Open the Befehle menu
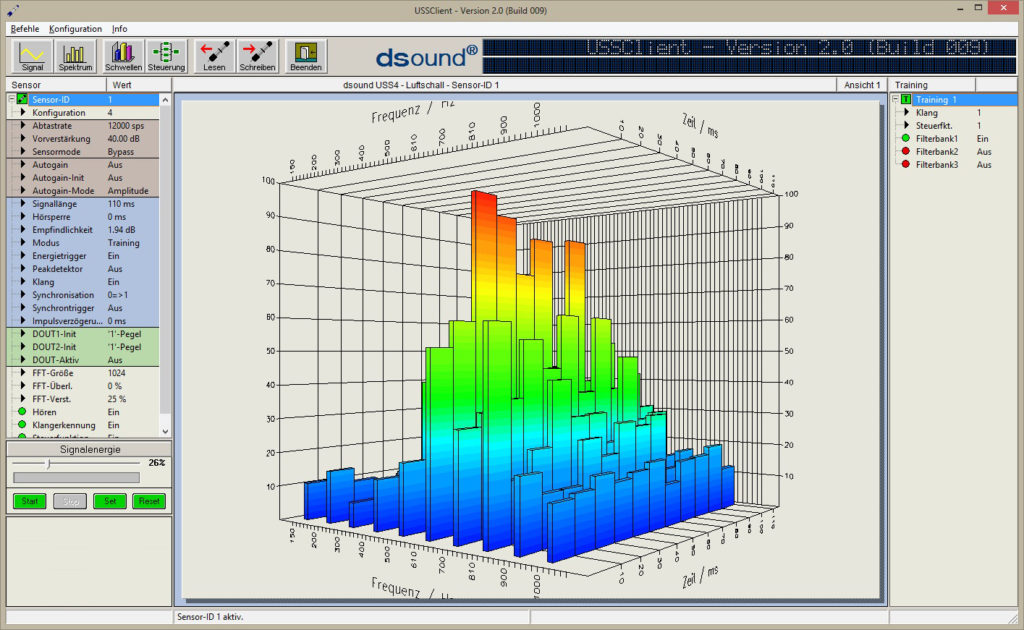The height and width of the screenshot is (630, 1024). (25, 29)
